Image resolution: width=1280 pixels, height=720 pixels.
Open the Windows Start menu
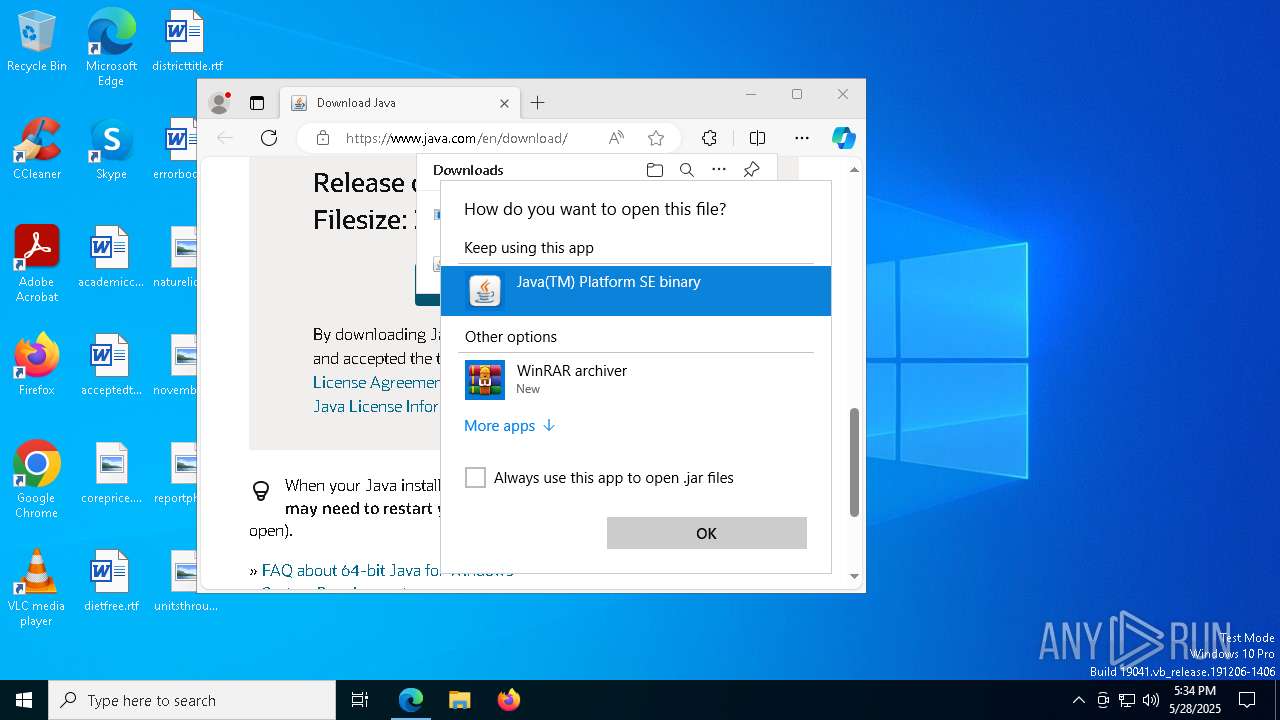point(24,700)
